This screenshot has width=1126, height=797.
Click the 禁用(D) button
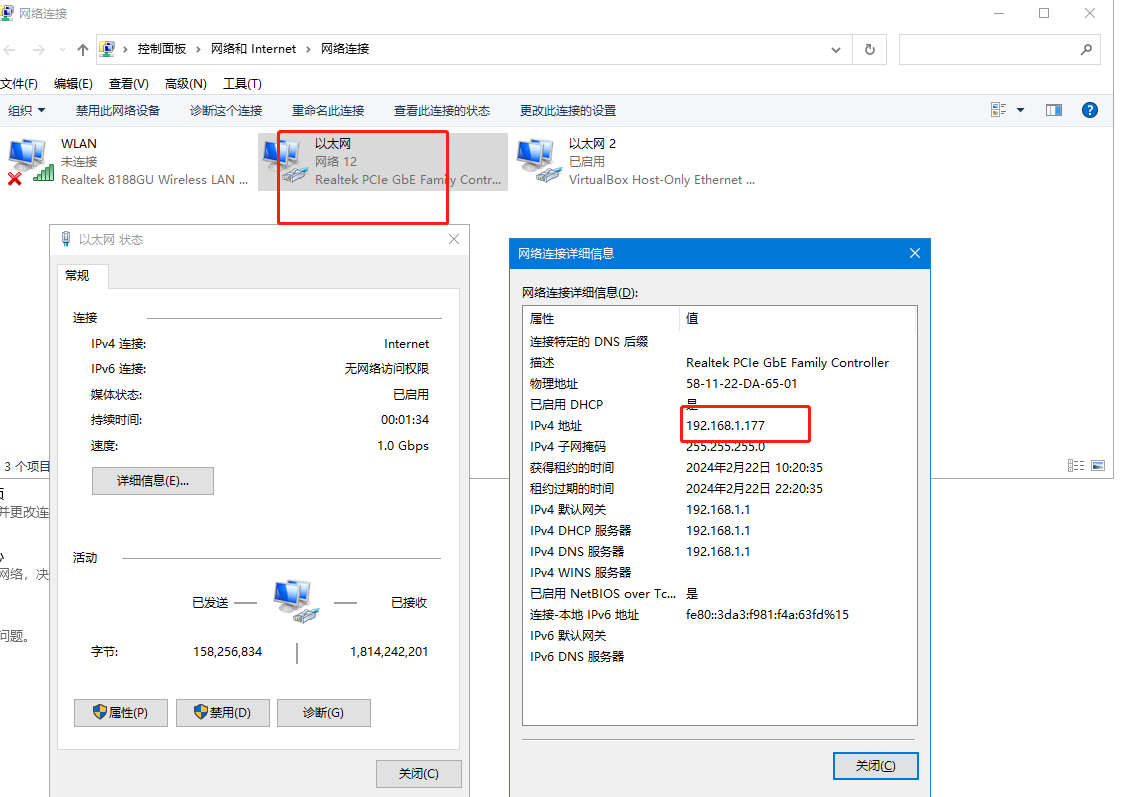point(221,712)
